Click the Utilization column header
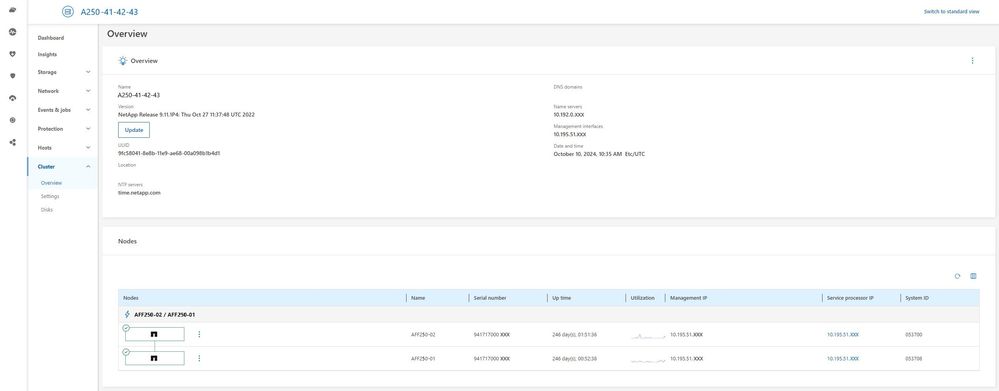The image size is (999, 391). click(642, 298)
